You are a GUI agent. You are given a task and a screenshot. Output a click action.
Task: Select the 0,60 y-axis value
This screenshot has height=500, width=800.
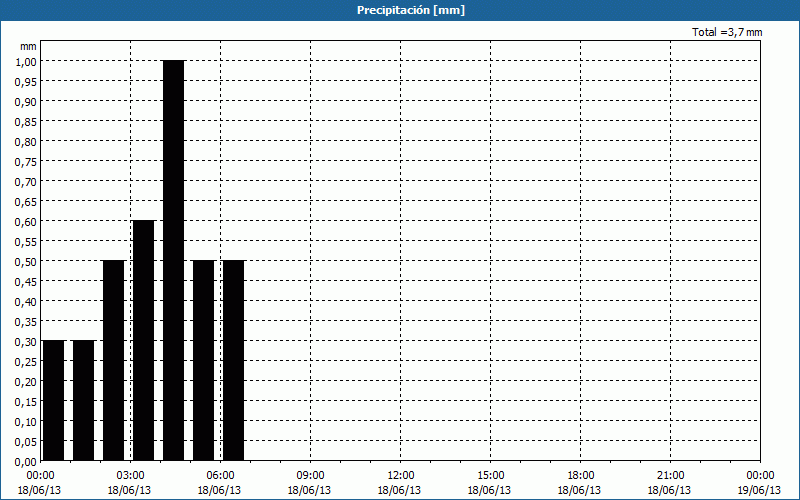(x=26, y=221)
